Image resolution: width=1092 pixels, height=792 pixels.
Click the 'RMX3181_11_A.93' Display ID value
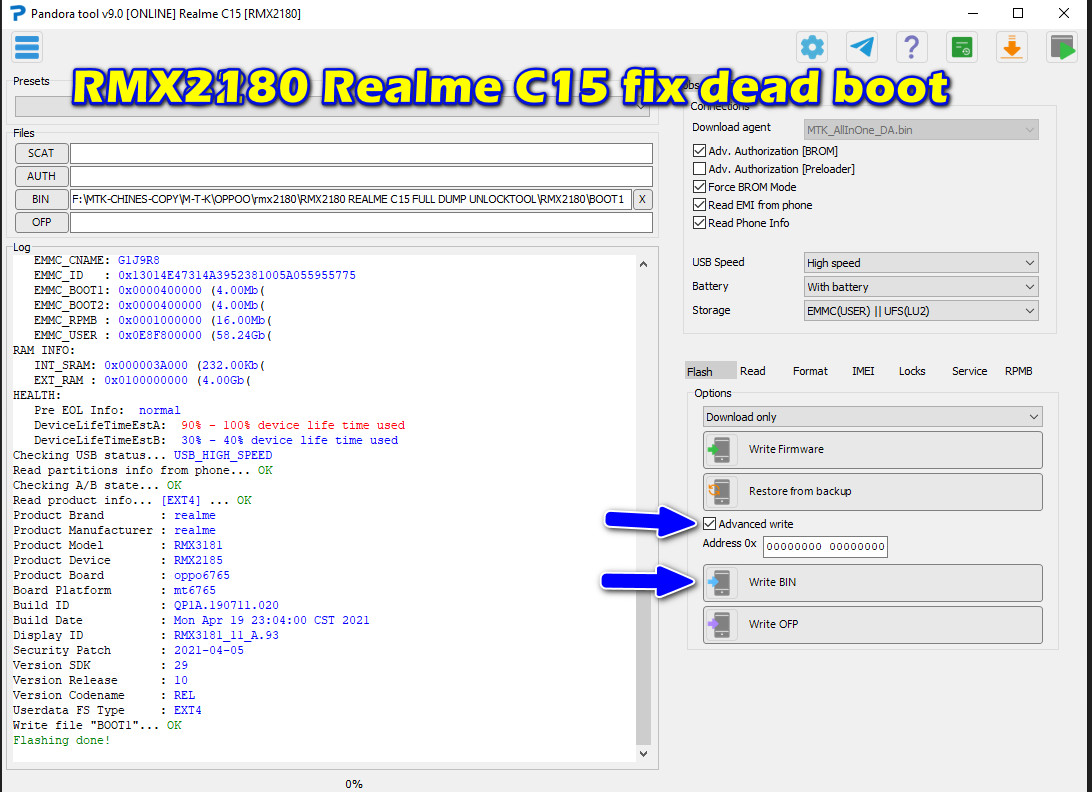(226, 635)
